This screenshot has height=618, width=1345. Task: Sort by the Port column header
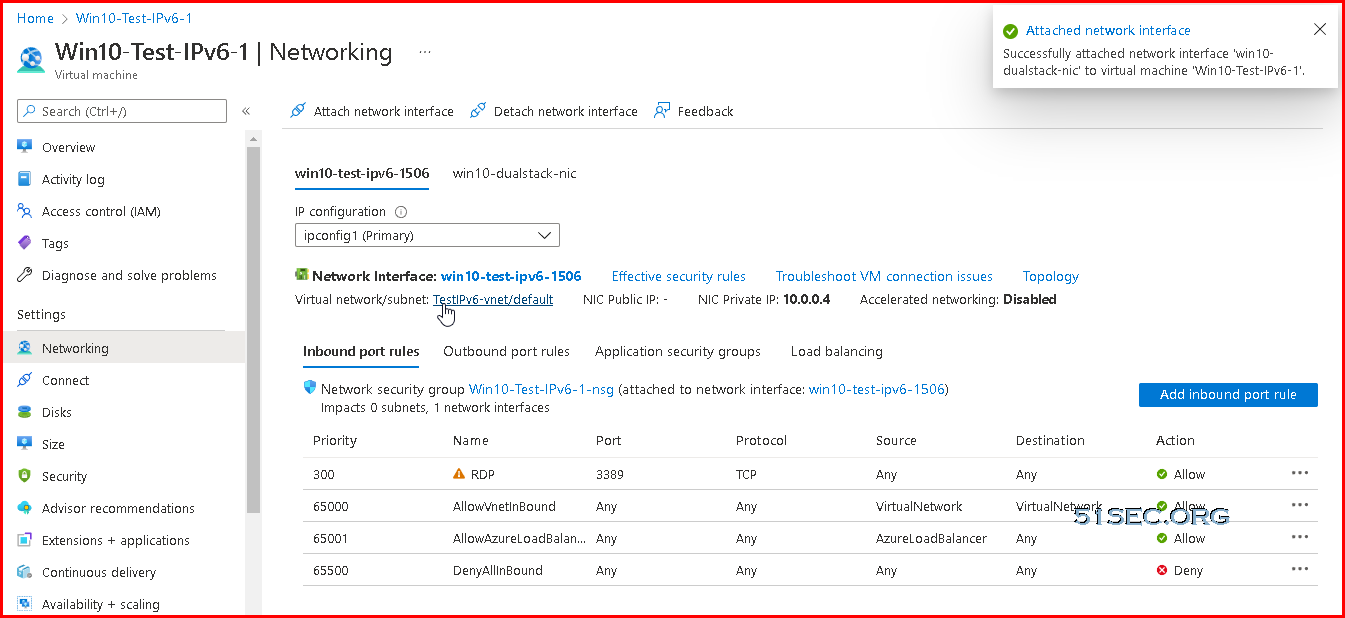pos(609,440)
